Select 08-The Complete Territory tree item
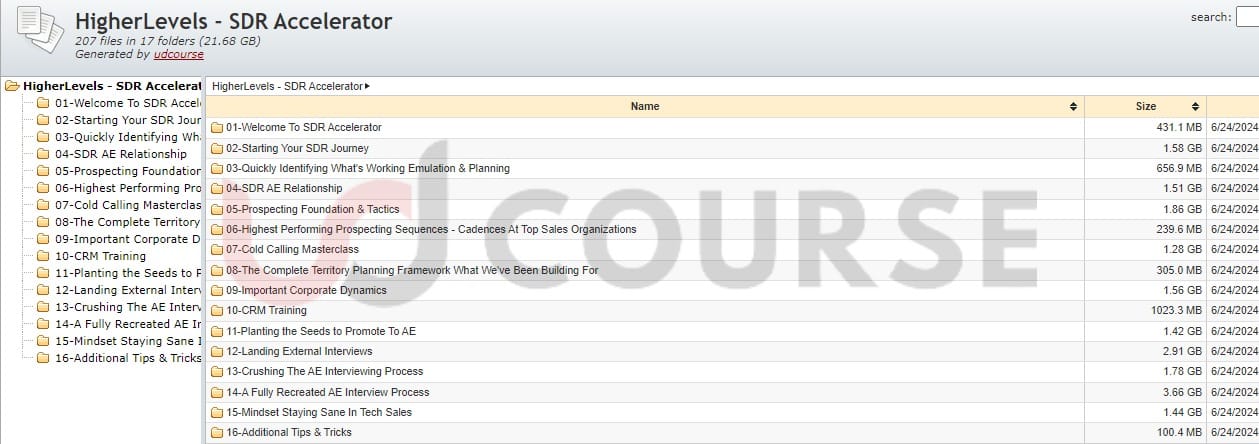 pyautogui.click(x=127, y=222)
